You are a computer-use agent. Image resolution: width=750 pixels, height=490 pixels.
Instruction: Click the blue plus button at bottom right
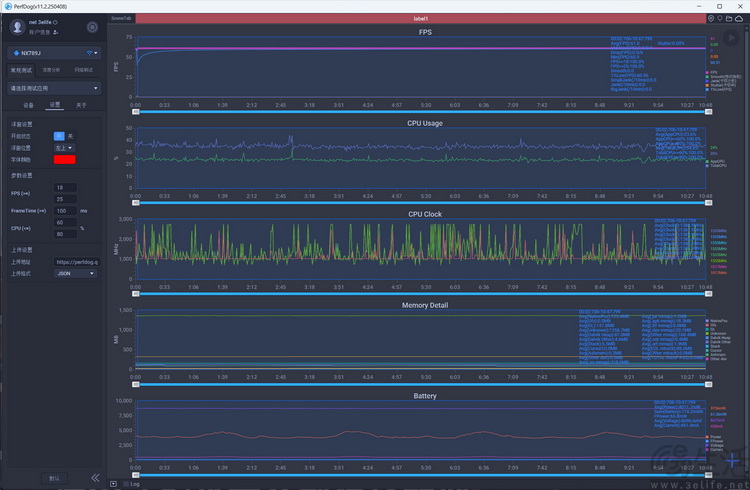(x=732, y=461)
